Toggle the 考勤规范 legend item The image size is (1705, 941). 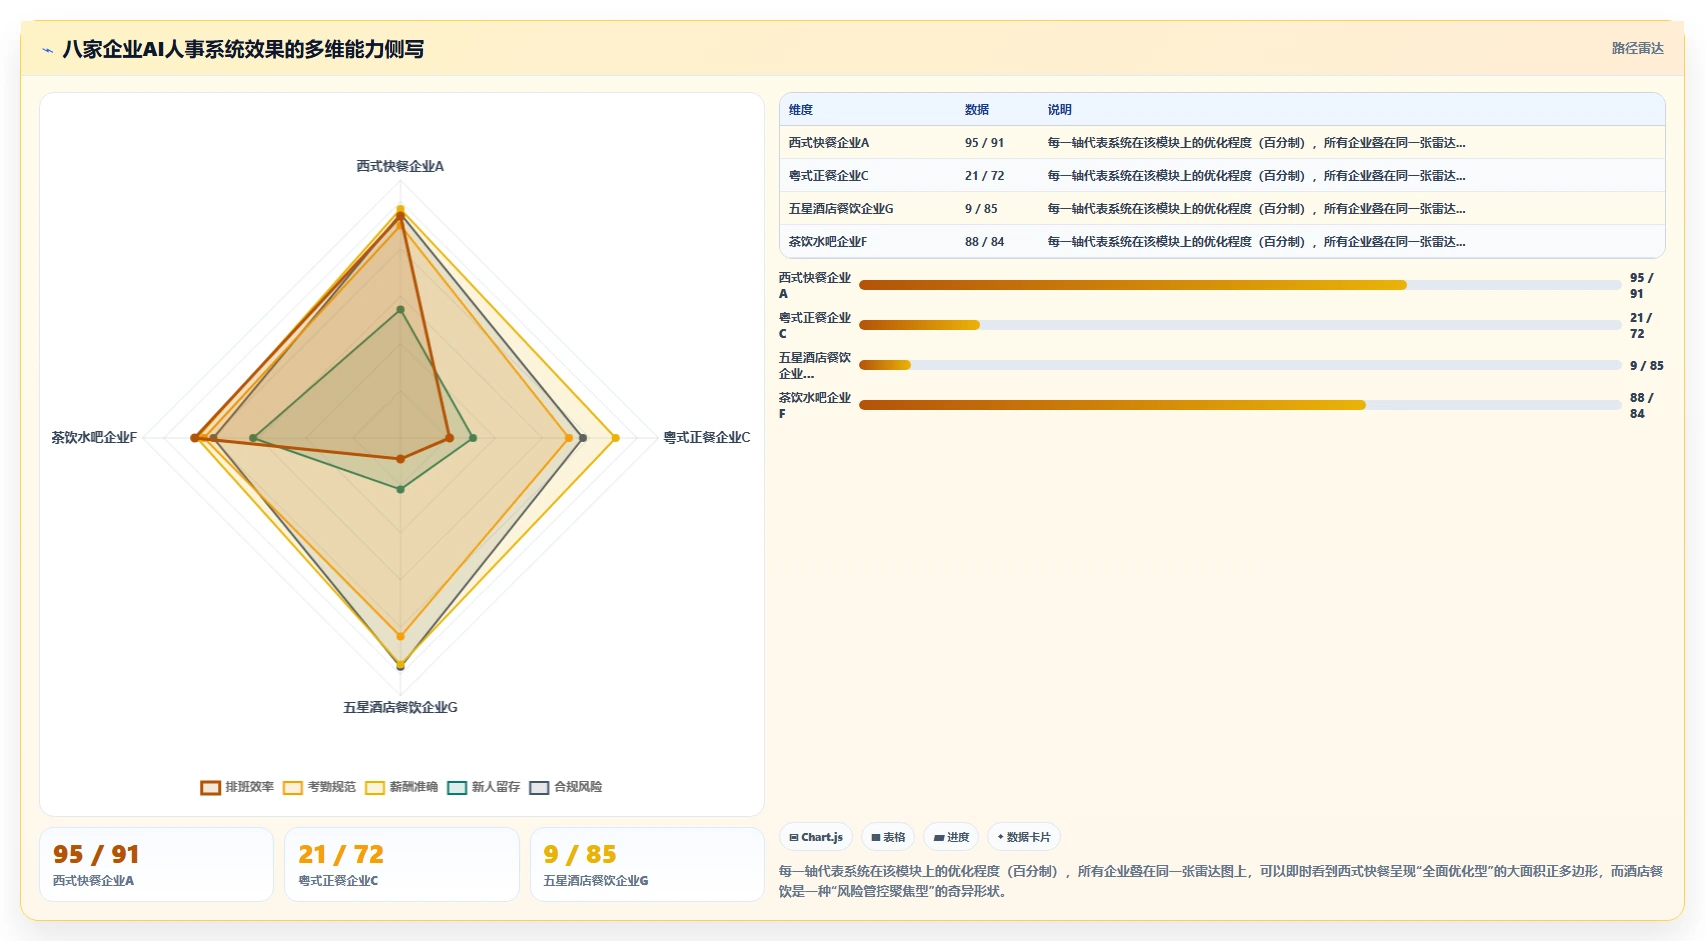pos(319,787)
